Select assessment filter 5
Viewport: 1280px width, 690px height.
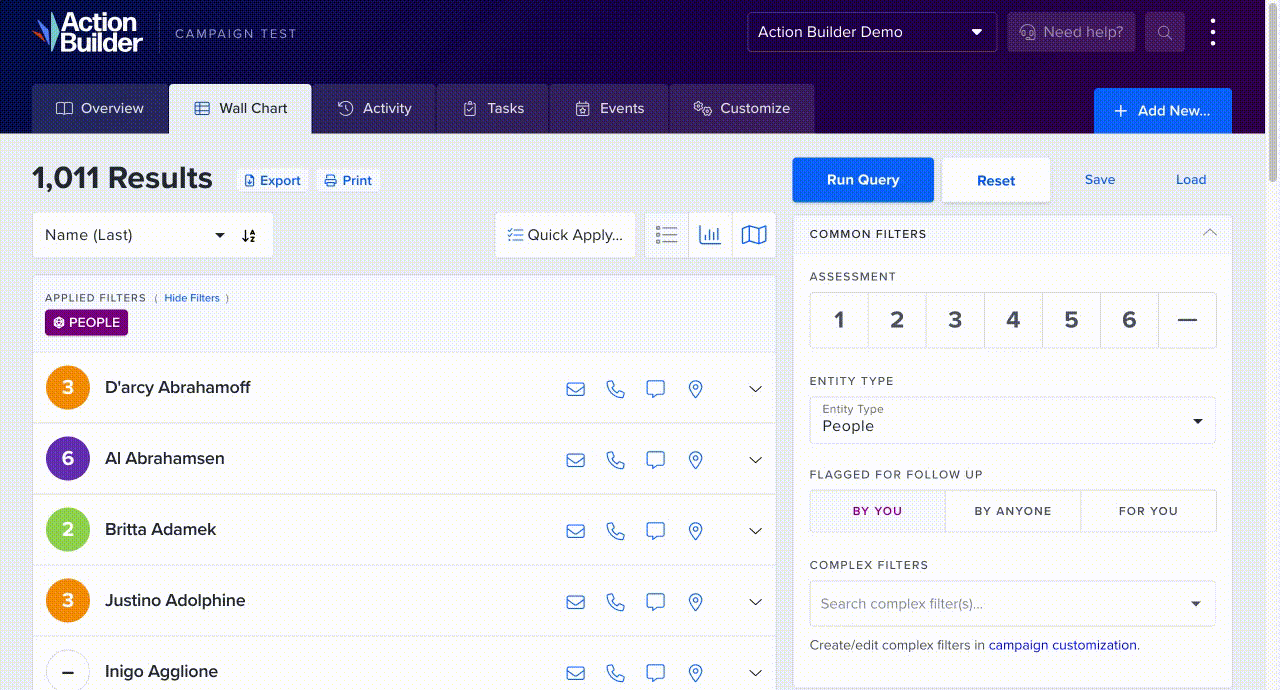tap(1071, 320)
